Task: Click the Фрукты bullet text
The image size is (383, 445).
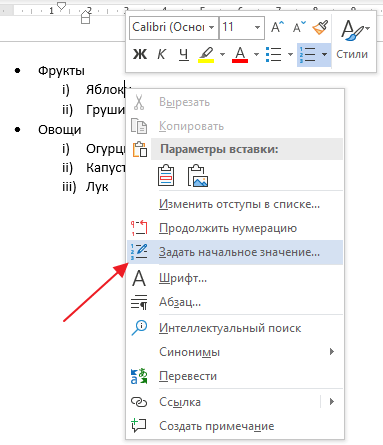Action: click(61, 71)
